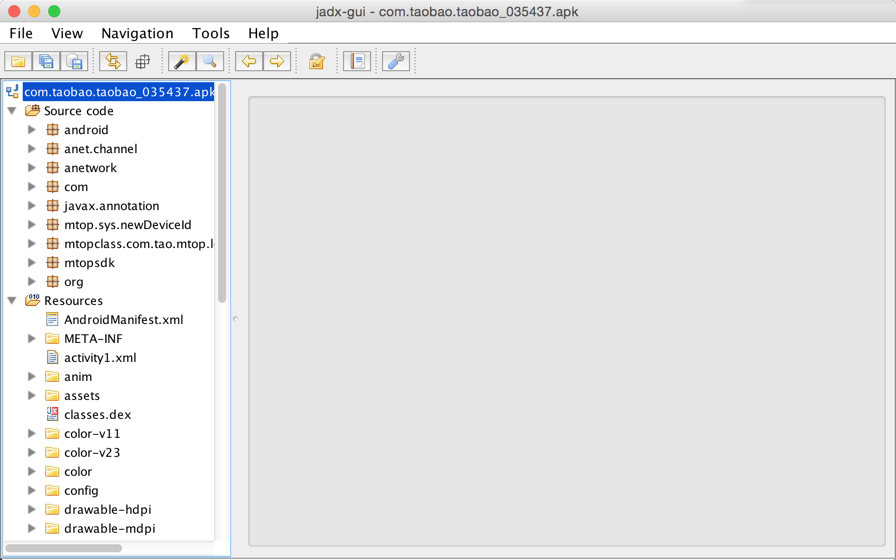Click the Export as gradle project icon
The height and width of the screenshot is (560, 896).
click(x=74, y=61)
